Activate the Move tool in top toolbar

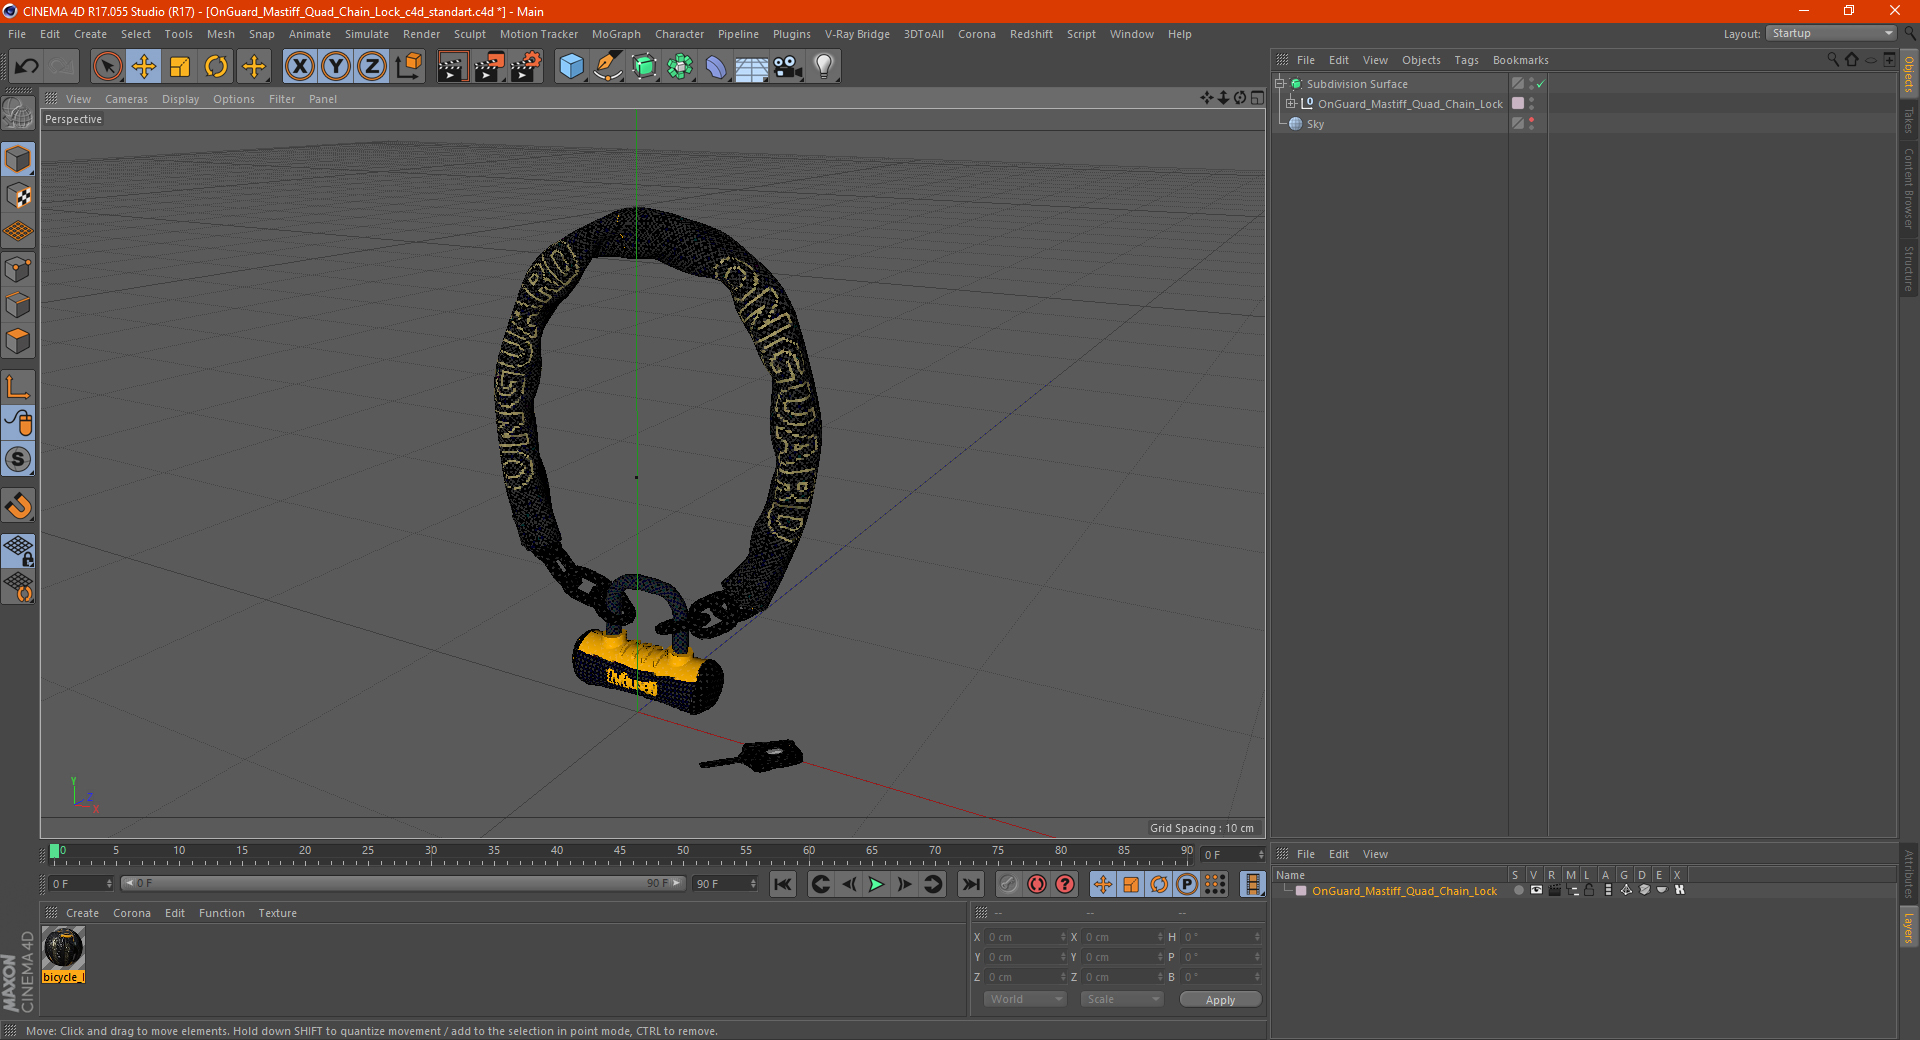tap(144, 67)
